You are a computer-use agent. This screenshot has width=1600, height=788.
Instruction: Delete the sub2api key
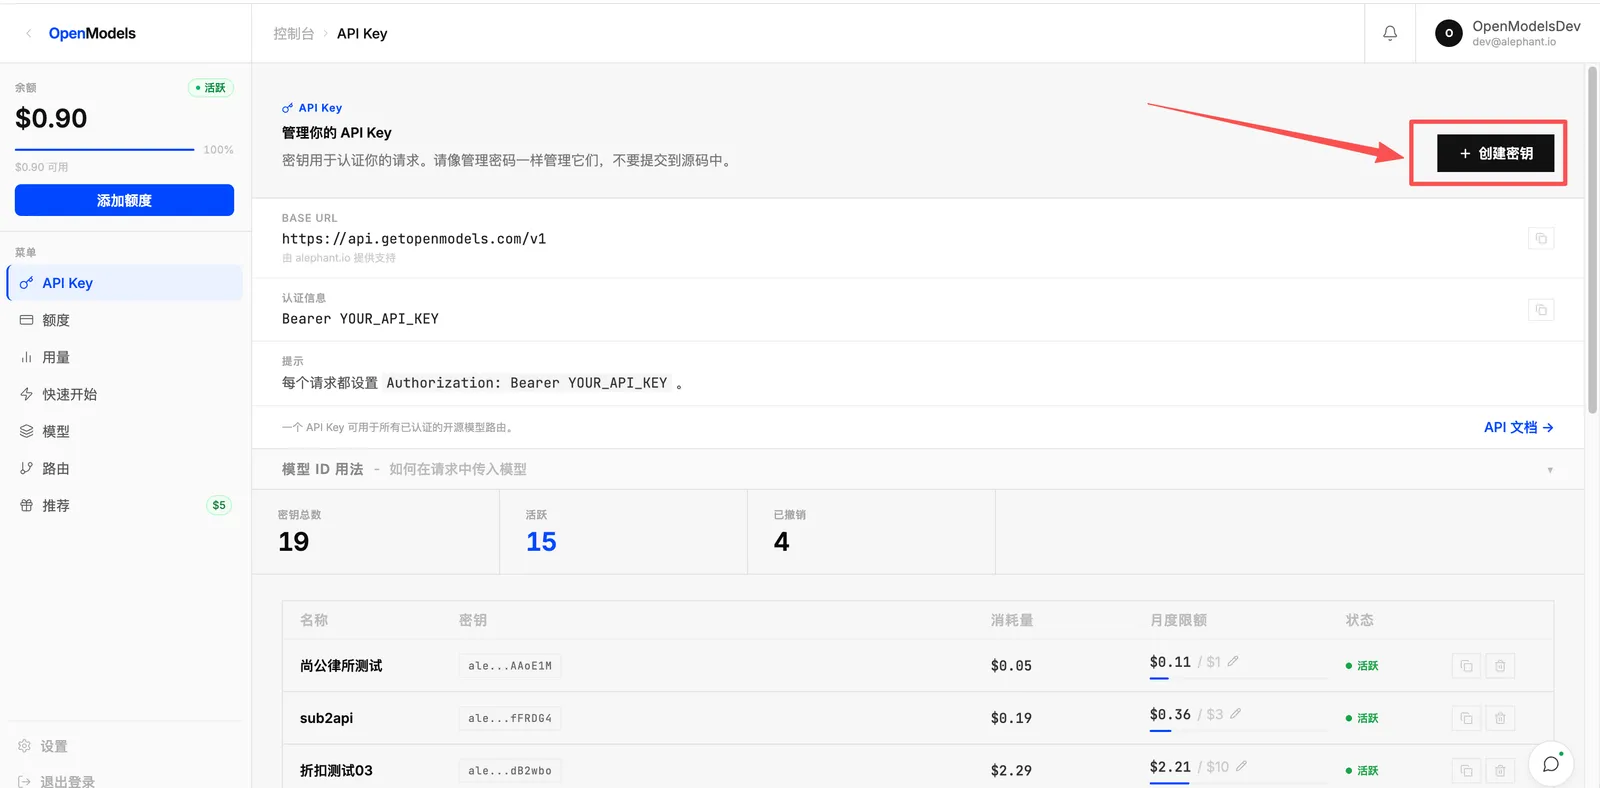pyautogui.click(x=1500, y=718)
